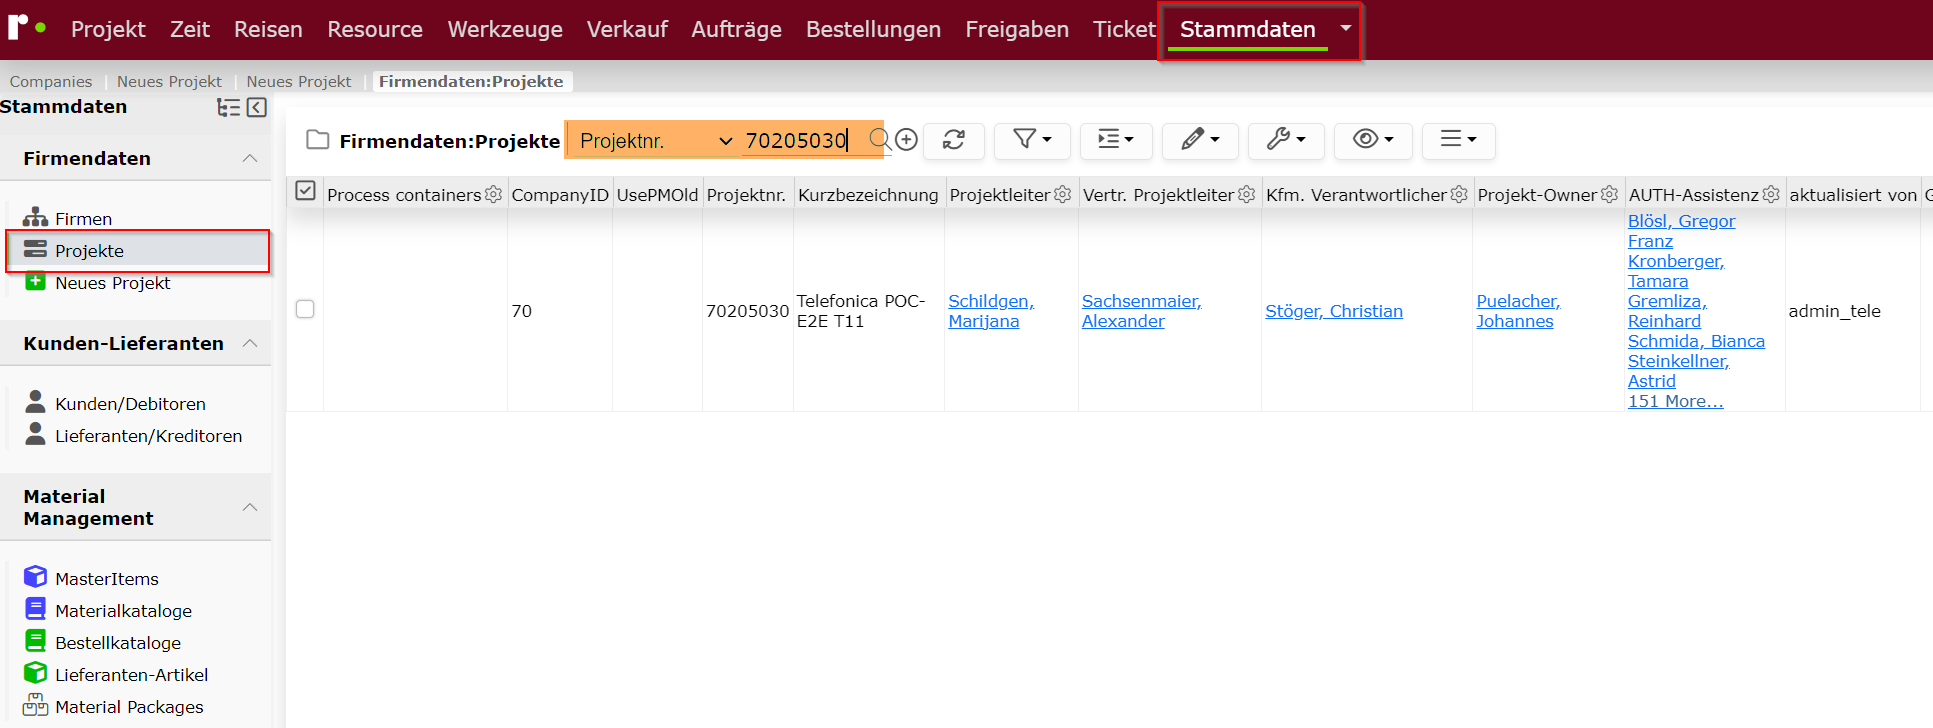Open Lieferanten/Kreditoren in the sidebar

[148, 436]
